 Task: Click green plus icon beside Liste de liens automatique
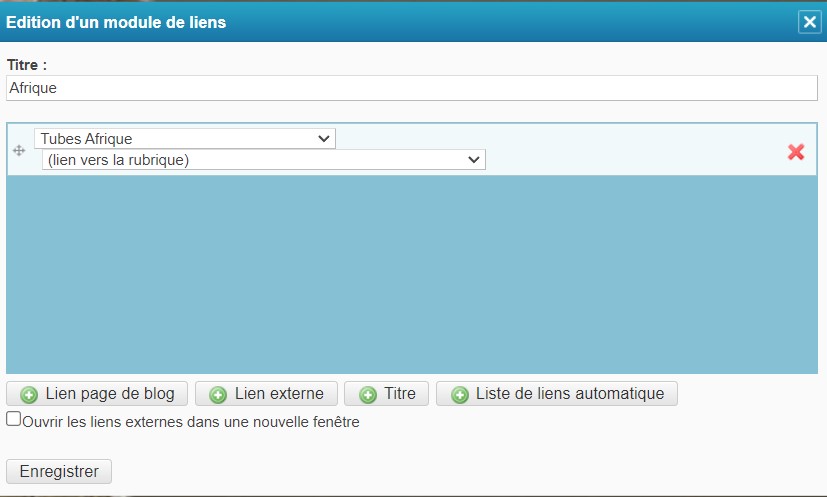click(460, 394)
